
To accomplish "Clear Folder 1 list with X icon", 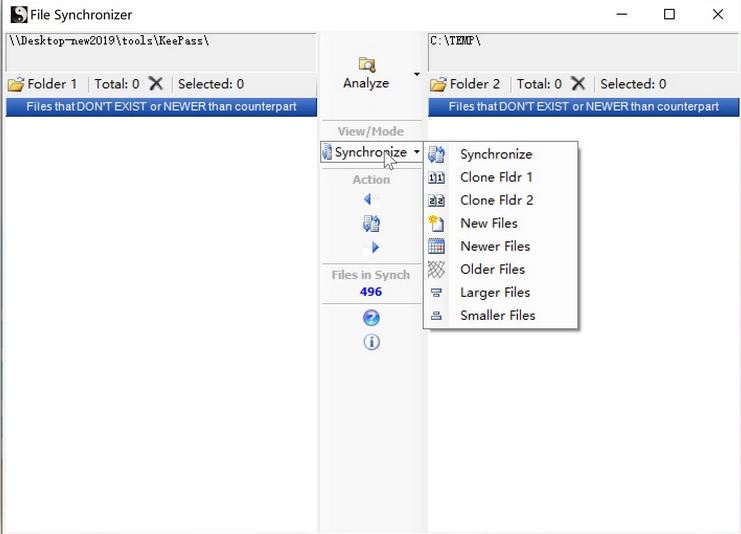I will tap(155, 84).
